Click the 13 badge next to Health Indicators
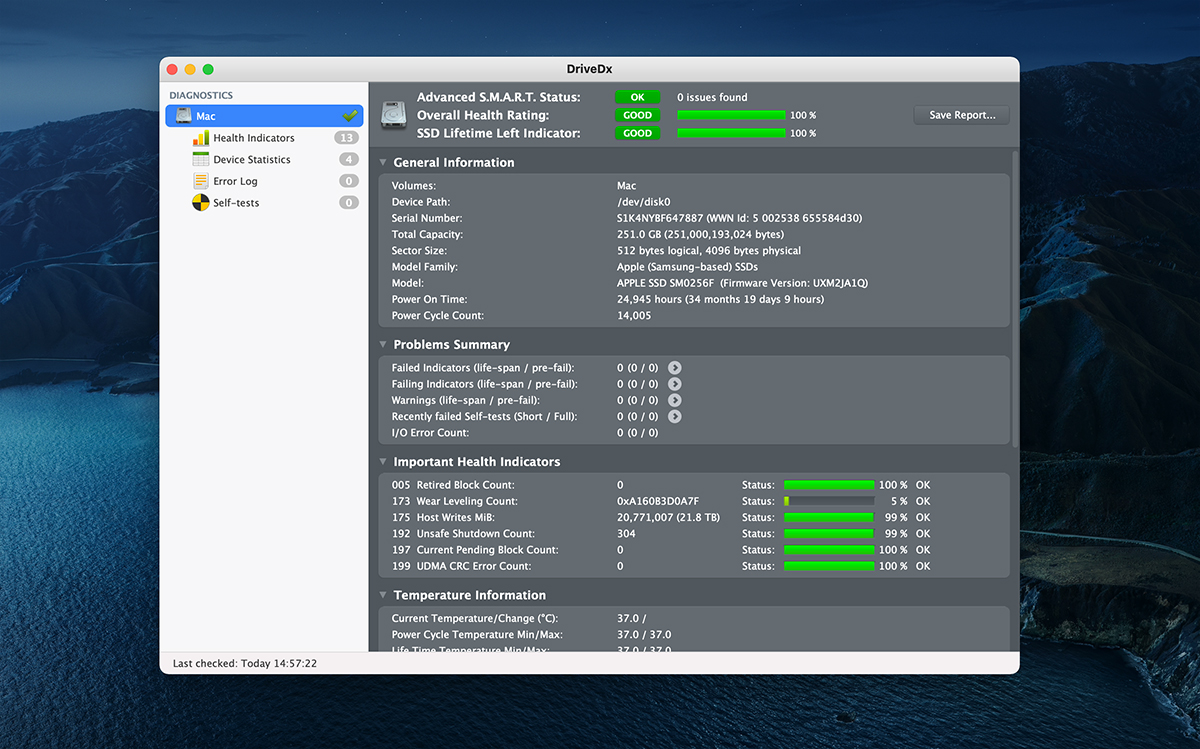The height and width of the screenshot is (749, 1200). point(347,138)
